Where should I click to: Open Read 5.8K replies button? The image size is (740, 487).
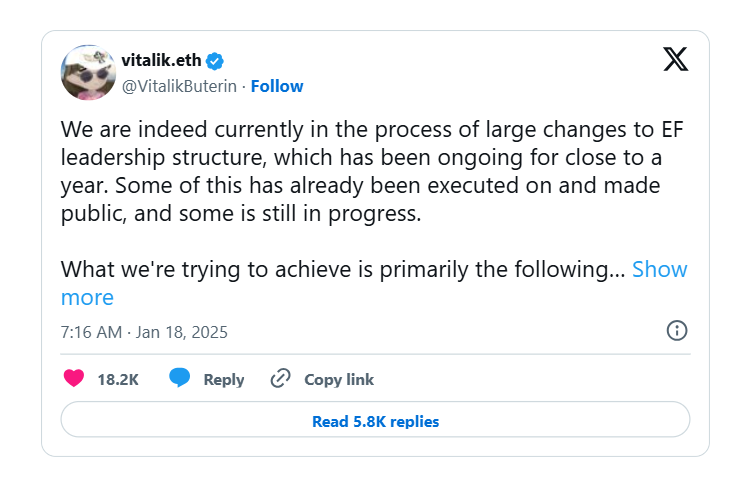coord(375,421)
